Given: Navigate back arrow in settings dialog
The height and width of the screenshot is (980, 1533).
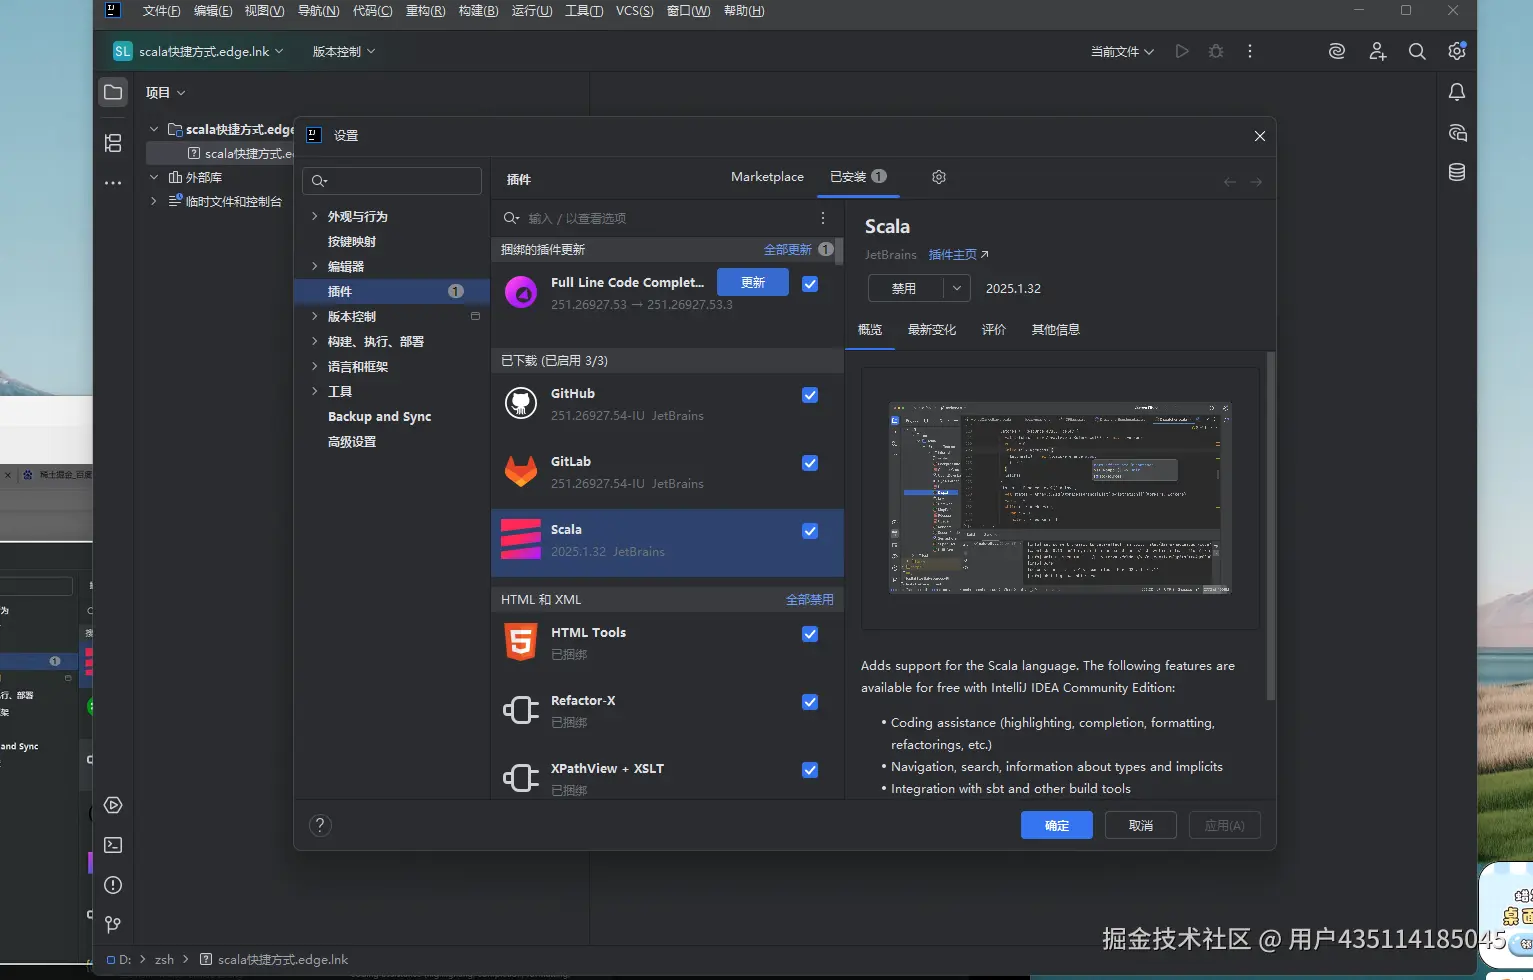Looking at the screenshot, I should (1230, 182).
